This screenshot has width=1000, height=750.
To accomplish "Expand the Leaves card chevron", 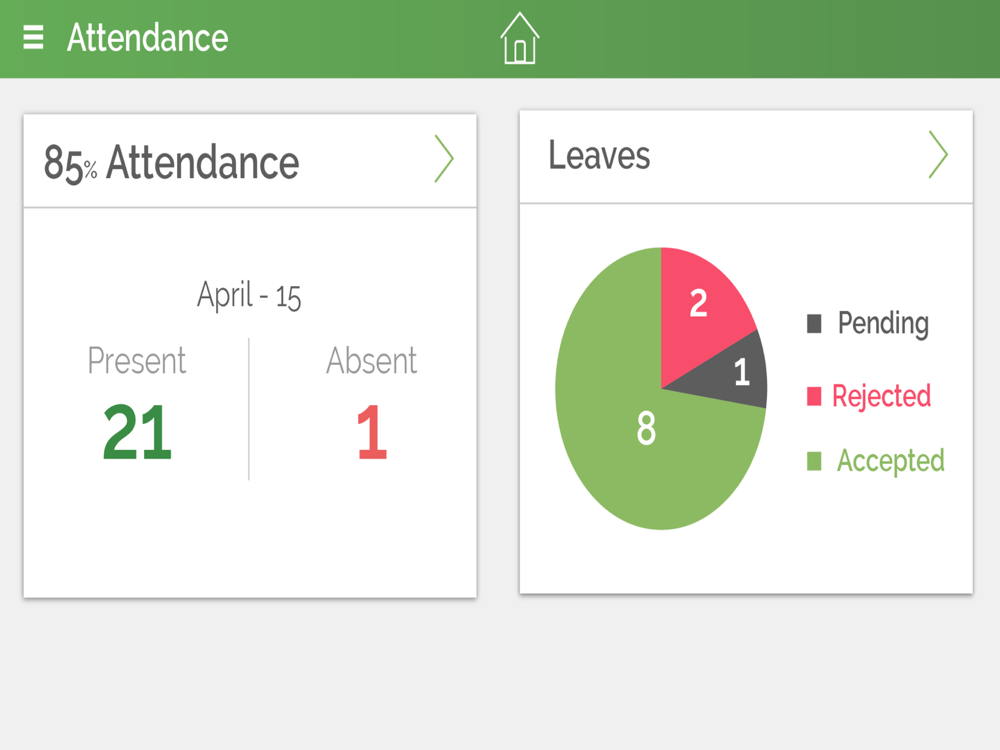I will pos(938,155).
